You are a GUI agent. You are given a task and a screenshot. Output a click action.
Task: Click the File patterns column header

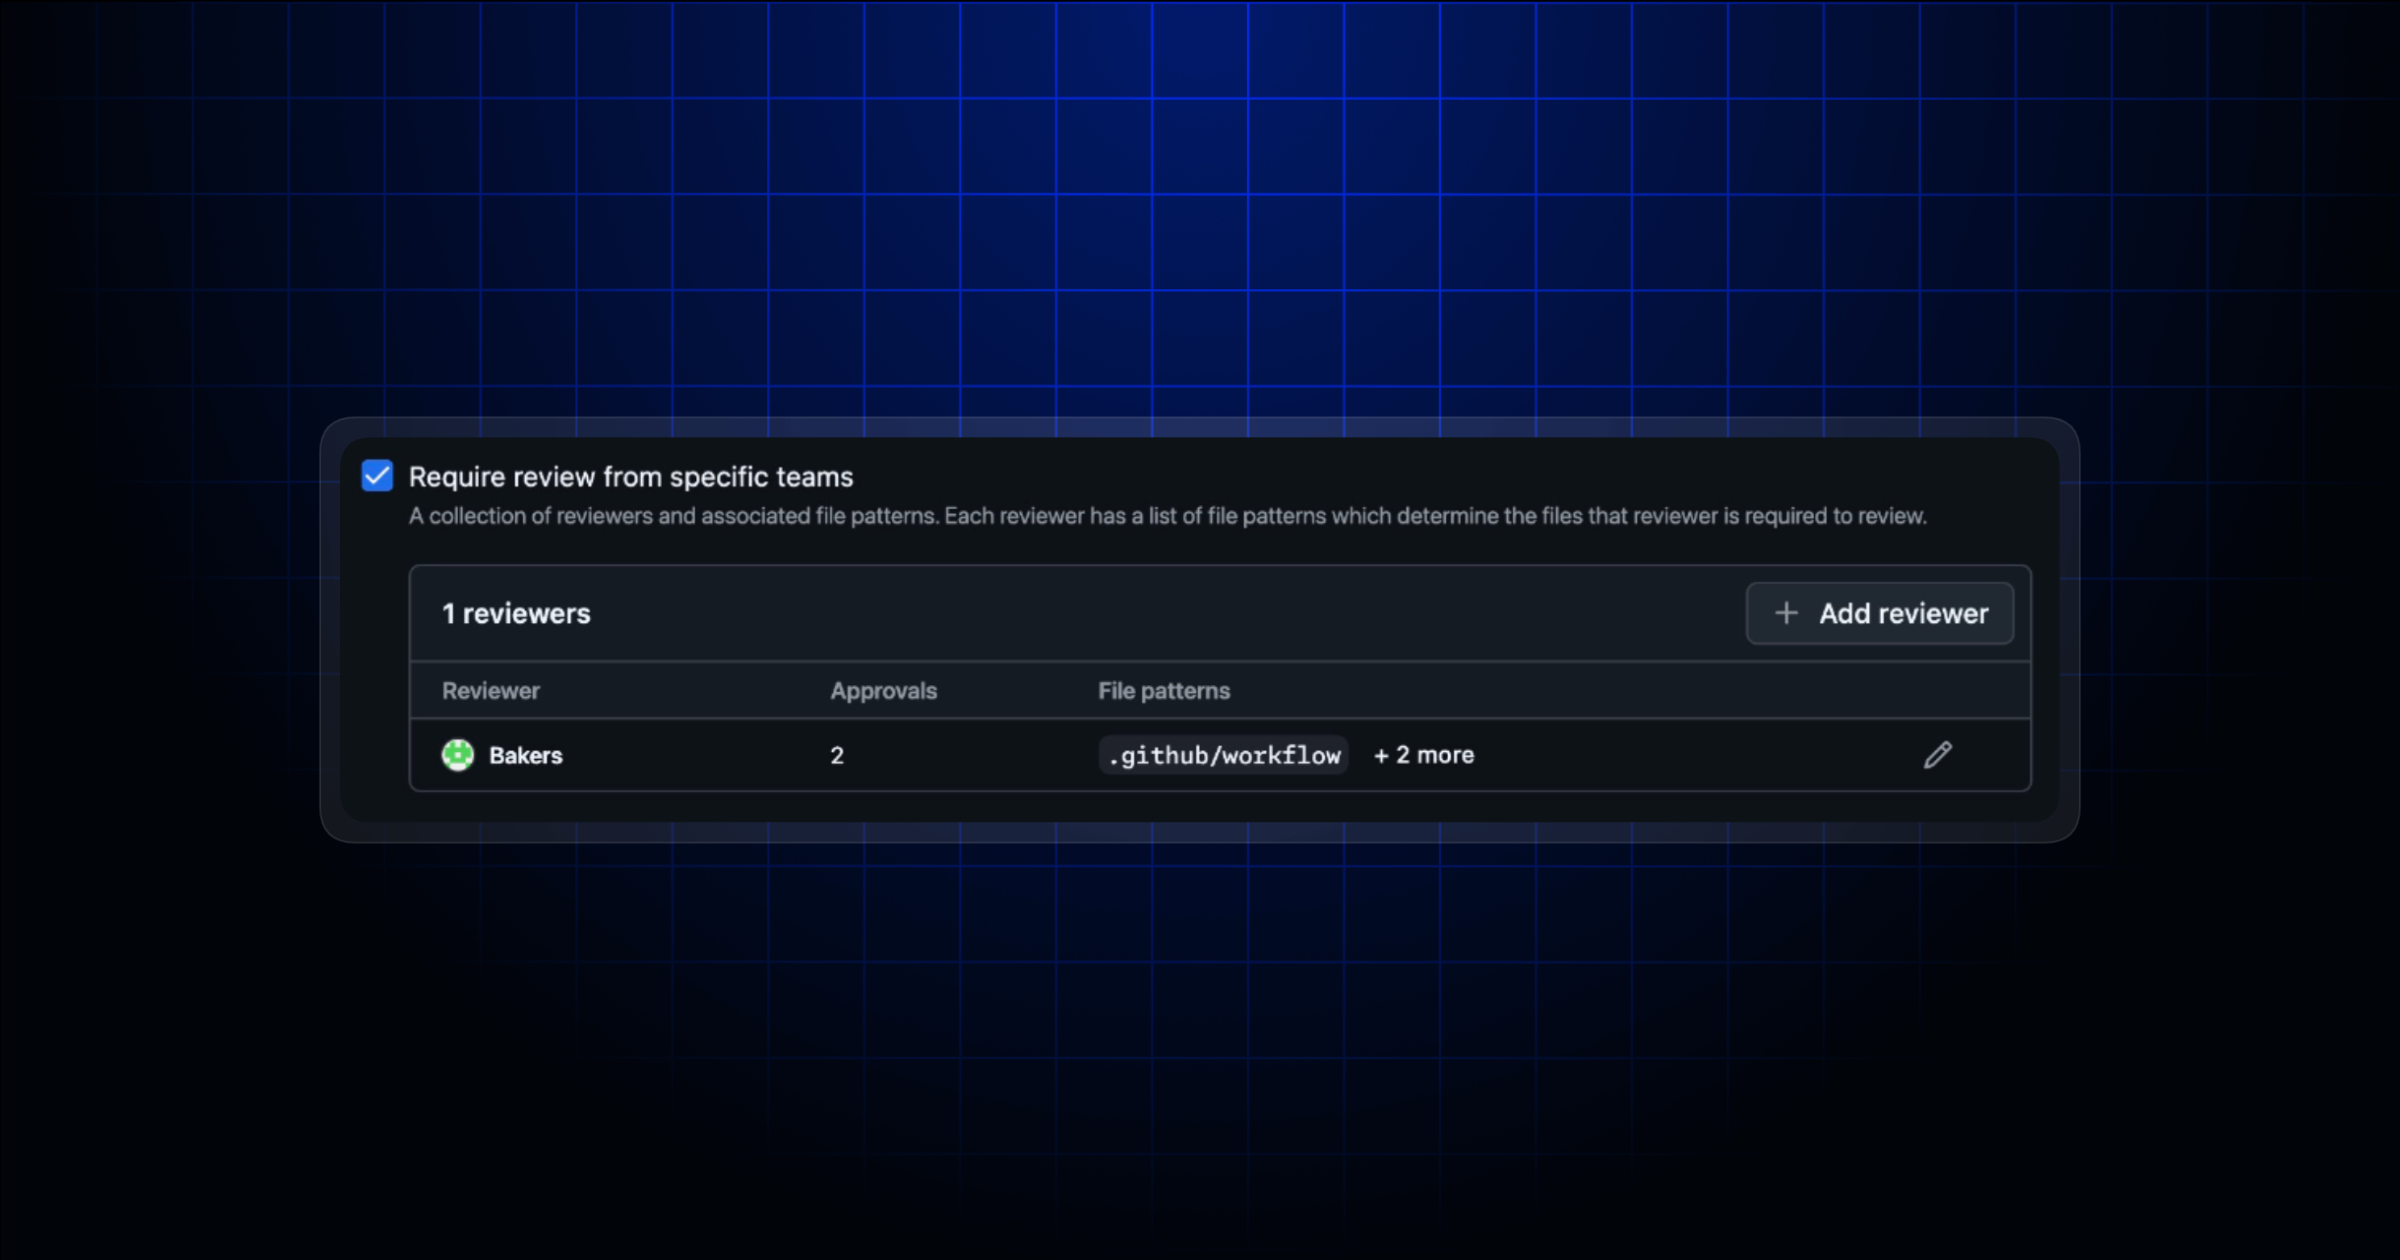tap(1163, 690)
